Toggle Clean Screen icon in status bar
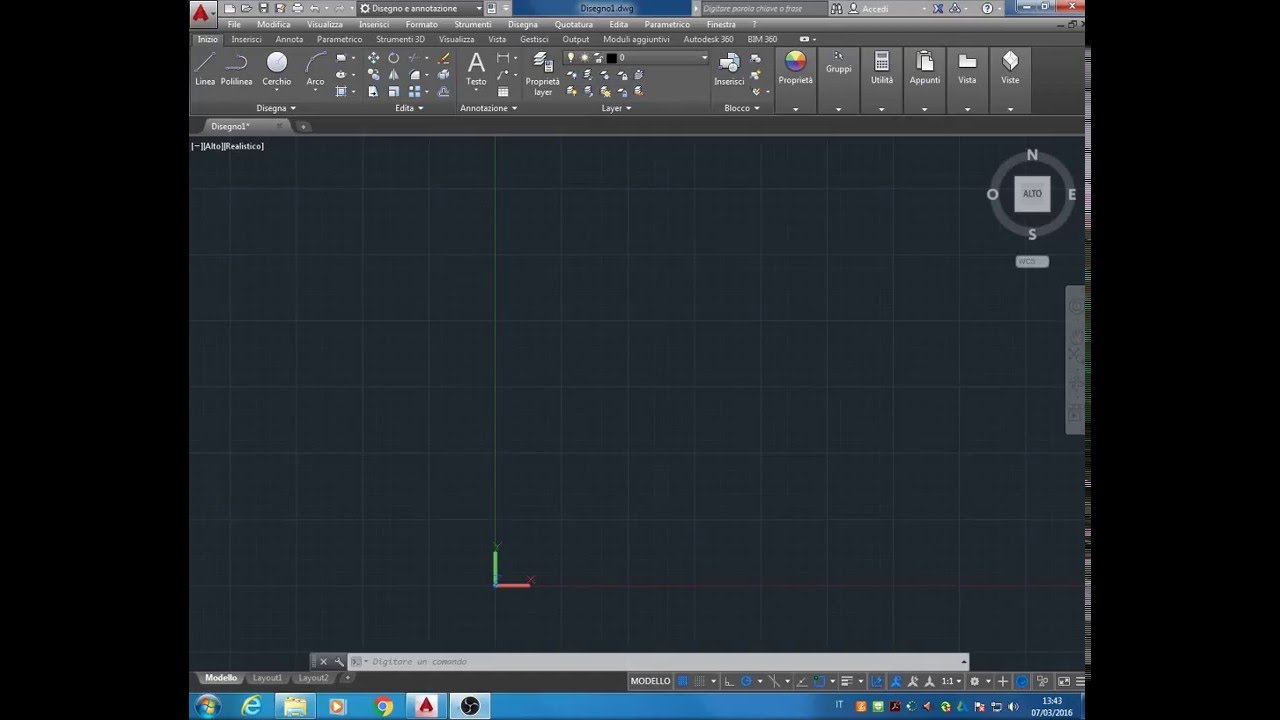 [1064, 681]
